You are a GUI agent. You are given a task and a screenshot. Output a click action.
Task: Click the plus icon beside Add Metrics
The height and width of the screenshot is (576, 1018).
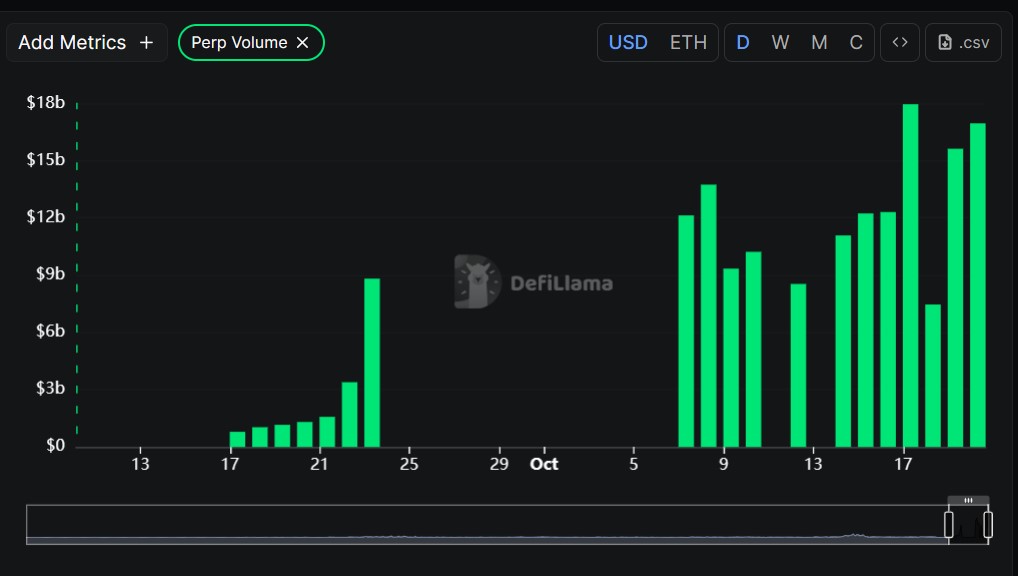coord(146,43)
